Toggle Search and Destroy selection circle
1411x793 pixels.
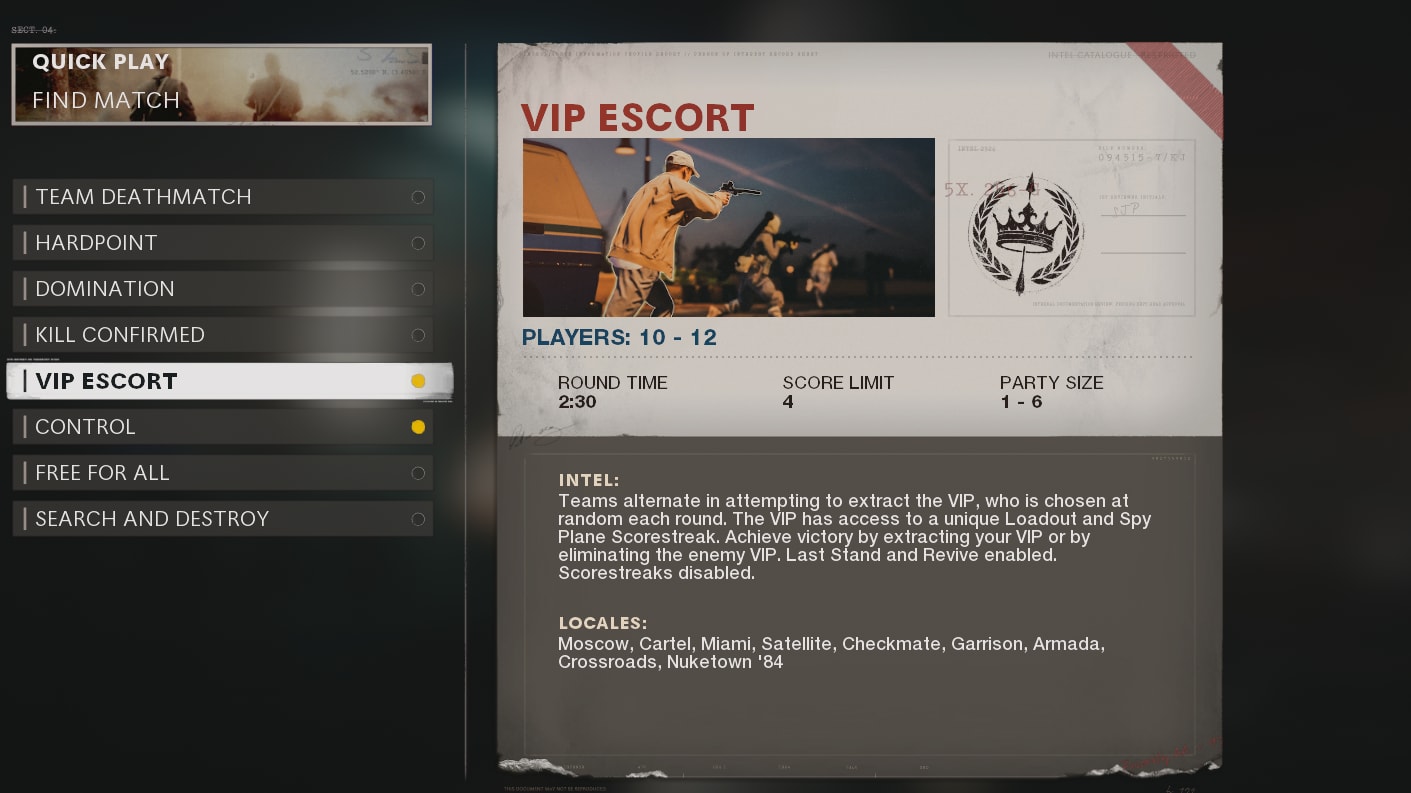click(418, 519)
